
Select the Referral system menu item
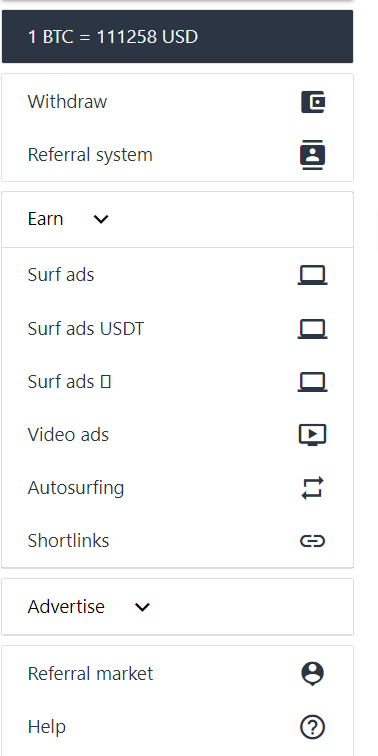(177, 155)
